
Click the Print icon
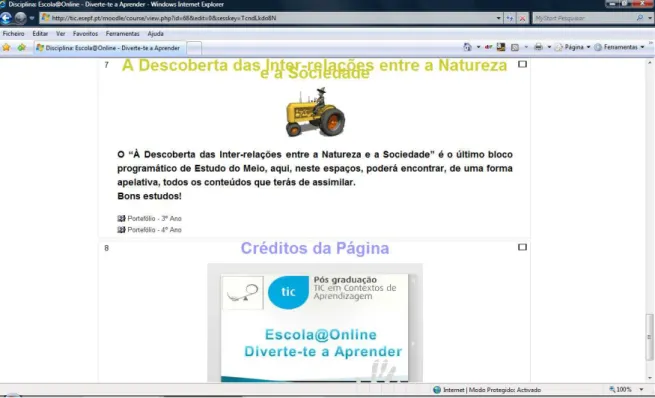click(538, 47)
